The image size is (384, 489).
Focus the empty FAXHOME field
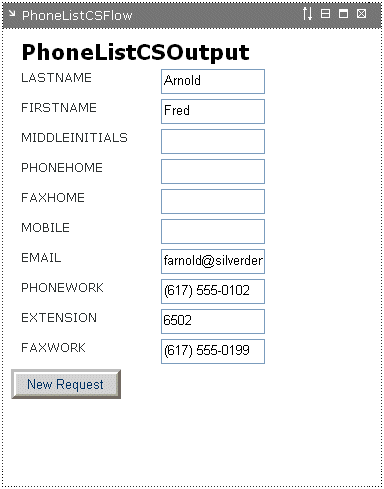click(x=213, y=201)
